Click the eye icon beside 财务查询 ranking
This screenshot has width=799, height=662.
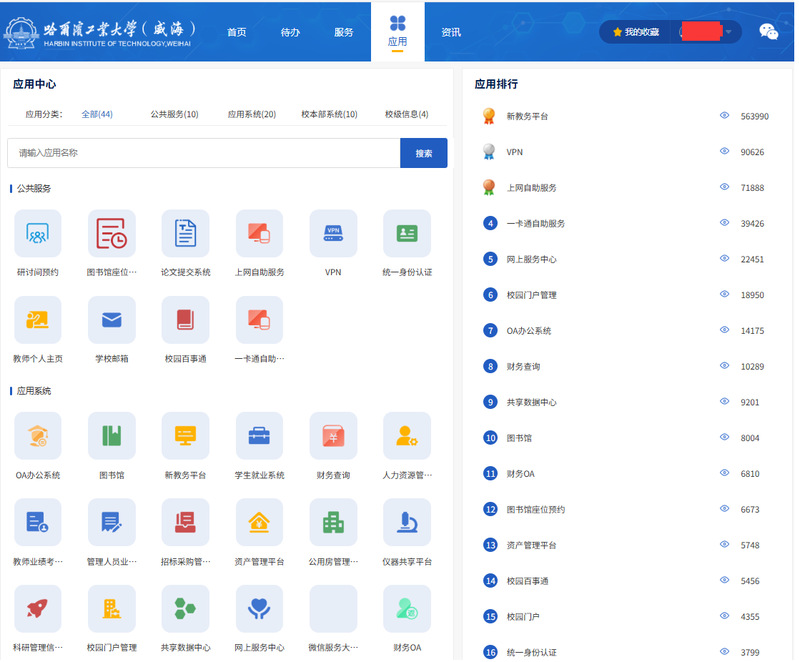click(x=724, y=367)
